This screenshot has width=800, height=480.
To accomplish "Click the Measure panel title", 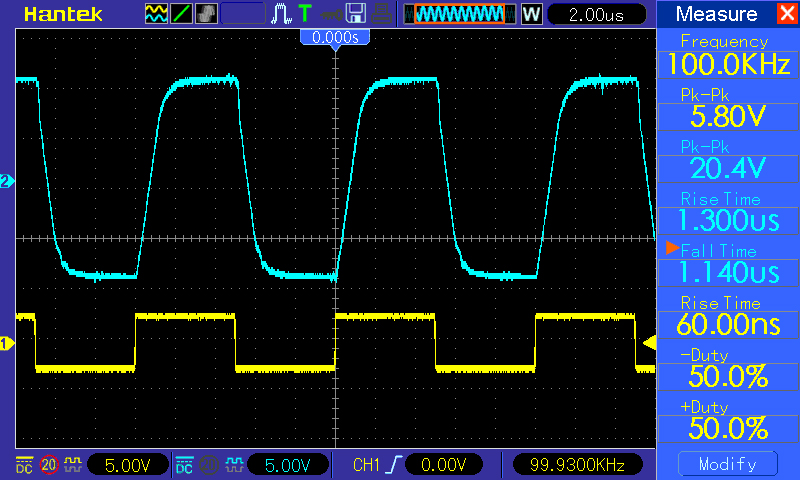I will pos(716,14).
